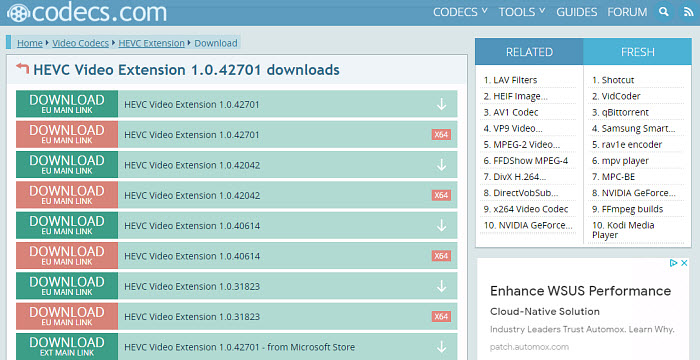This screenshot has height=360, width=700.
Task: Open MPC-BE fresh link
Action: (618, 176)
